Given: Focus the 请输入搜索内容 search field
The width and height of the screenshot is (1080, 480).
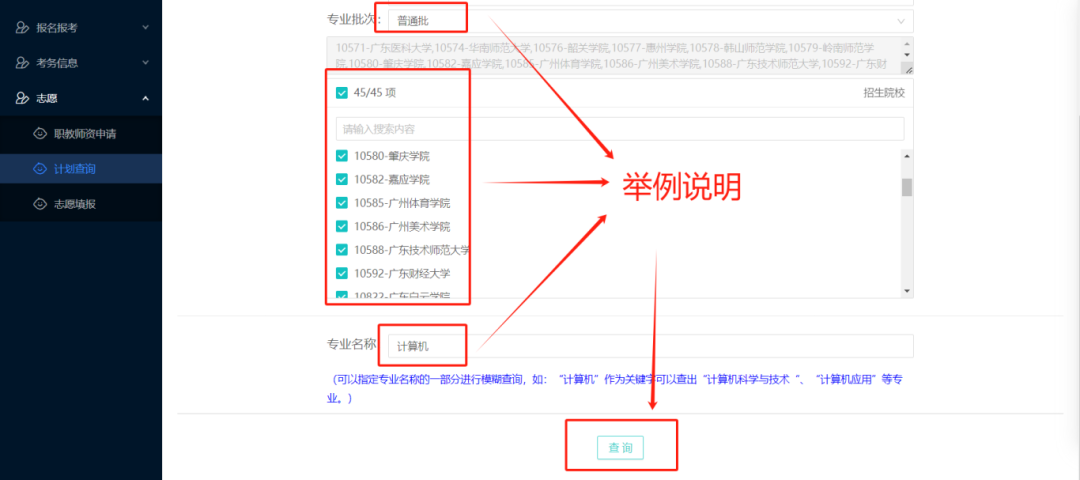Looking at the screenshot, I should click(619, 129).
